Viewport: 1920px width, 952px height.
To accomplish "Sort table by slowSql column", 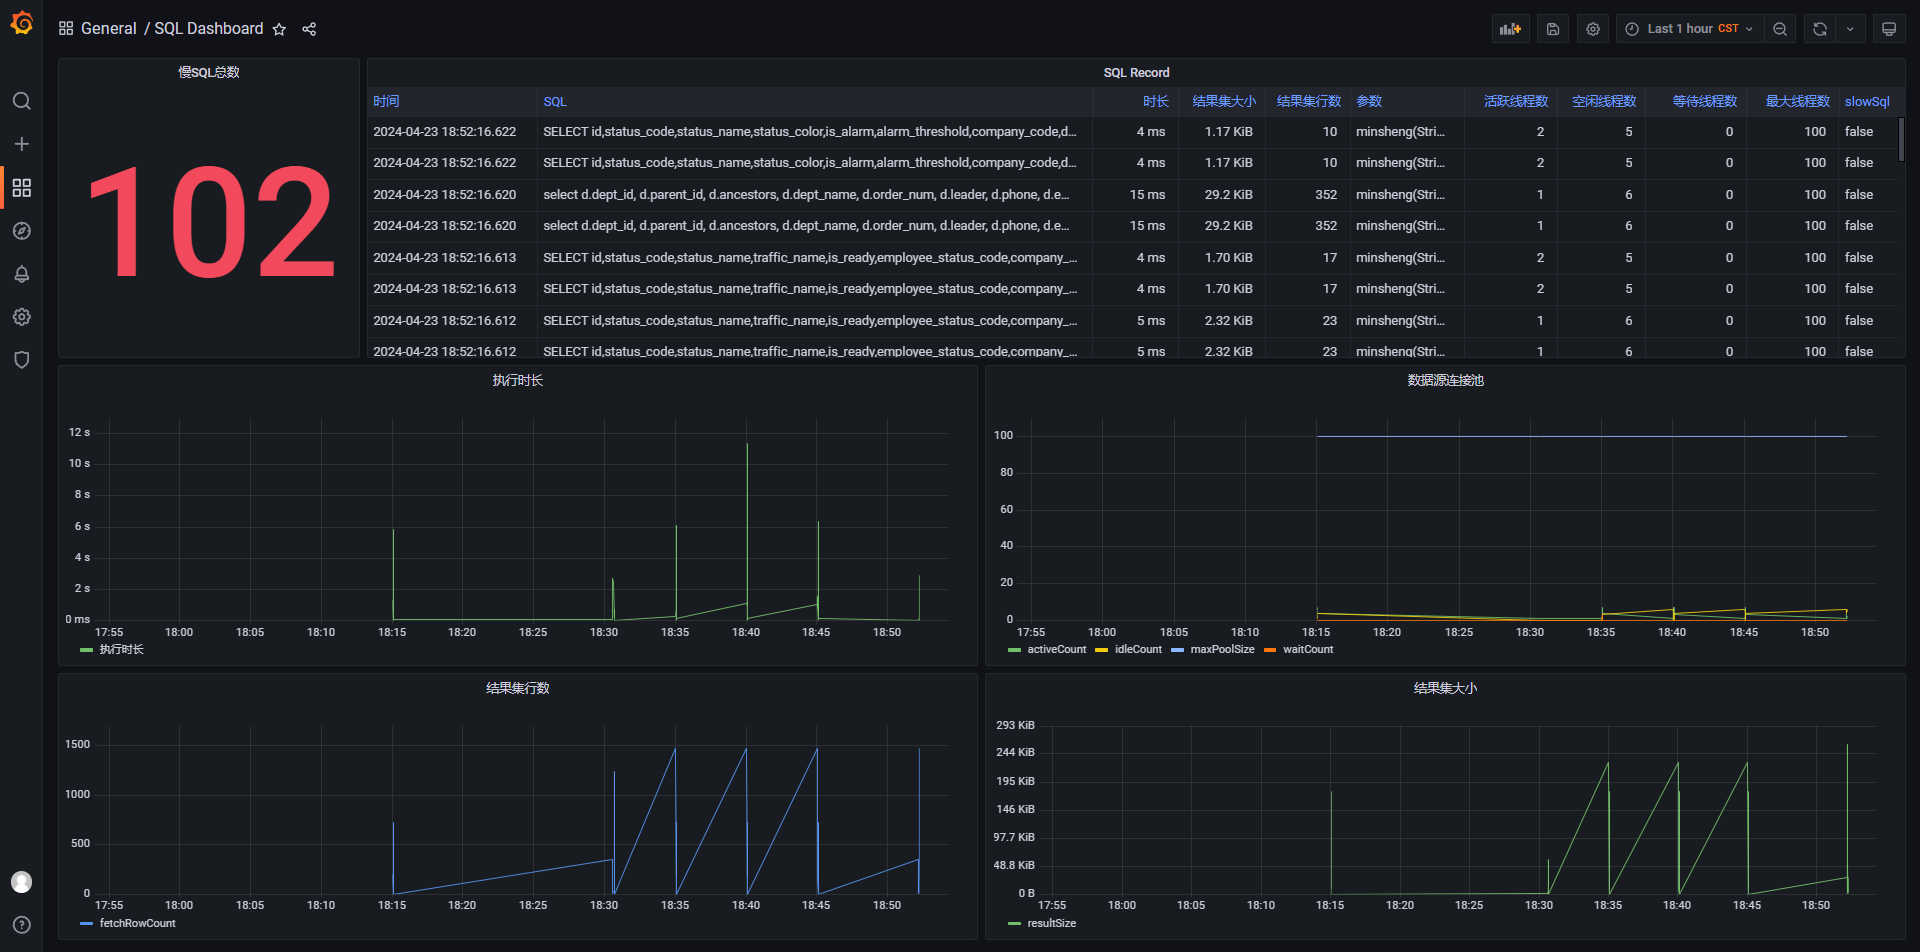I will [x=1867, y=101].
